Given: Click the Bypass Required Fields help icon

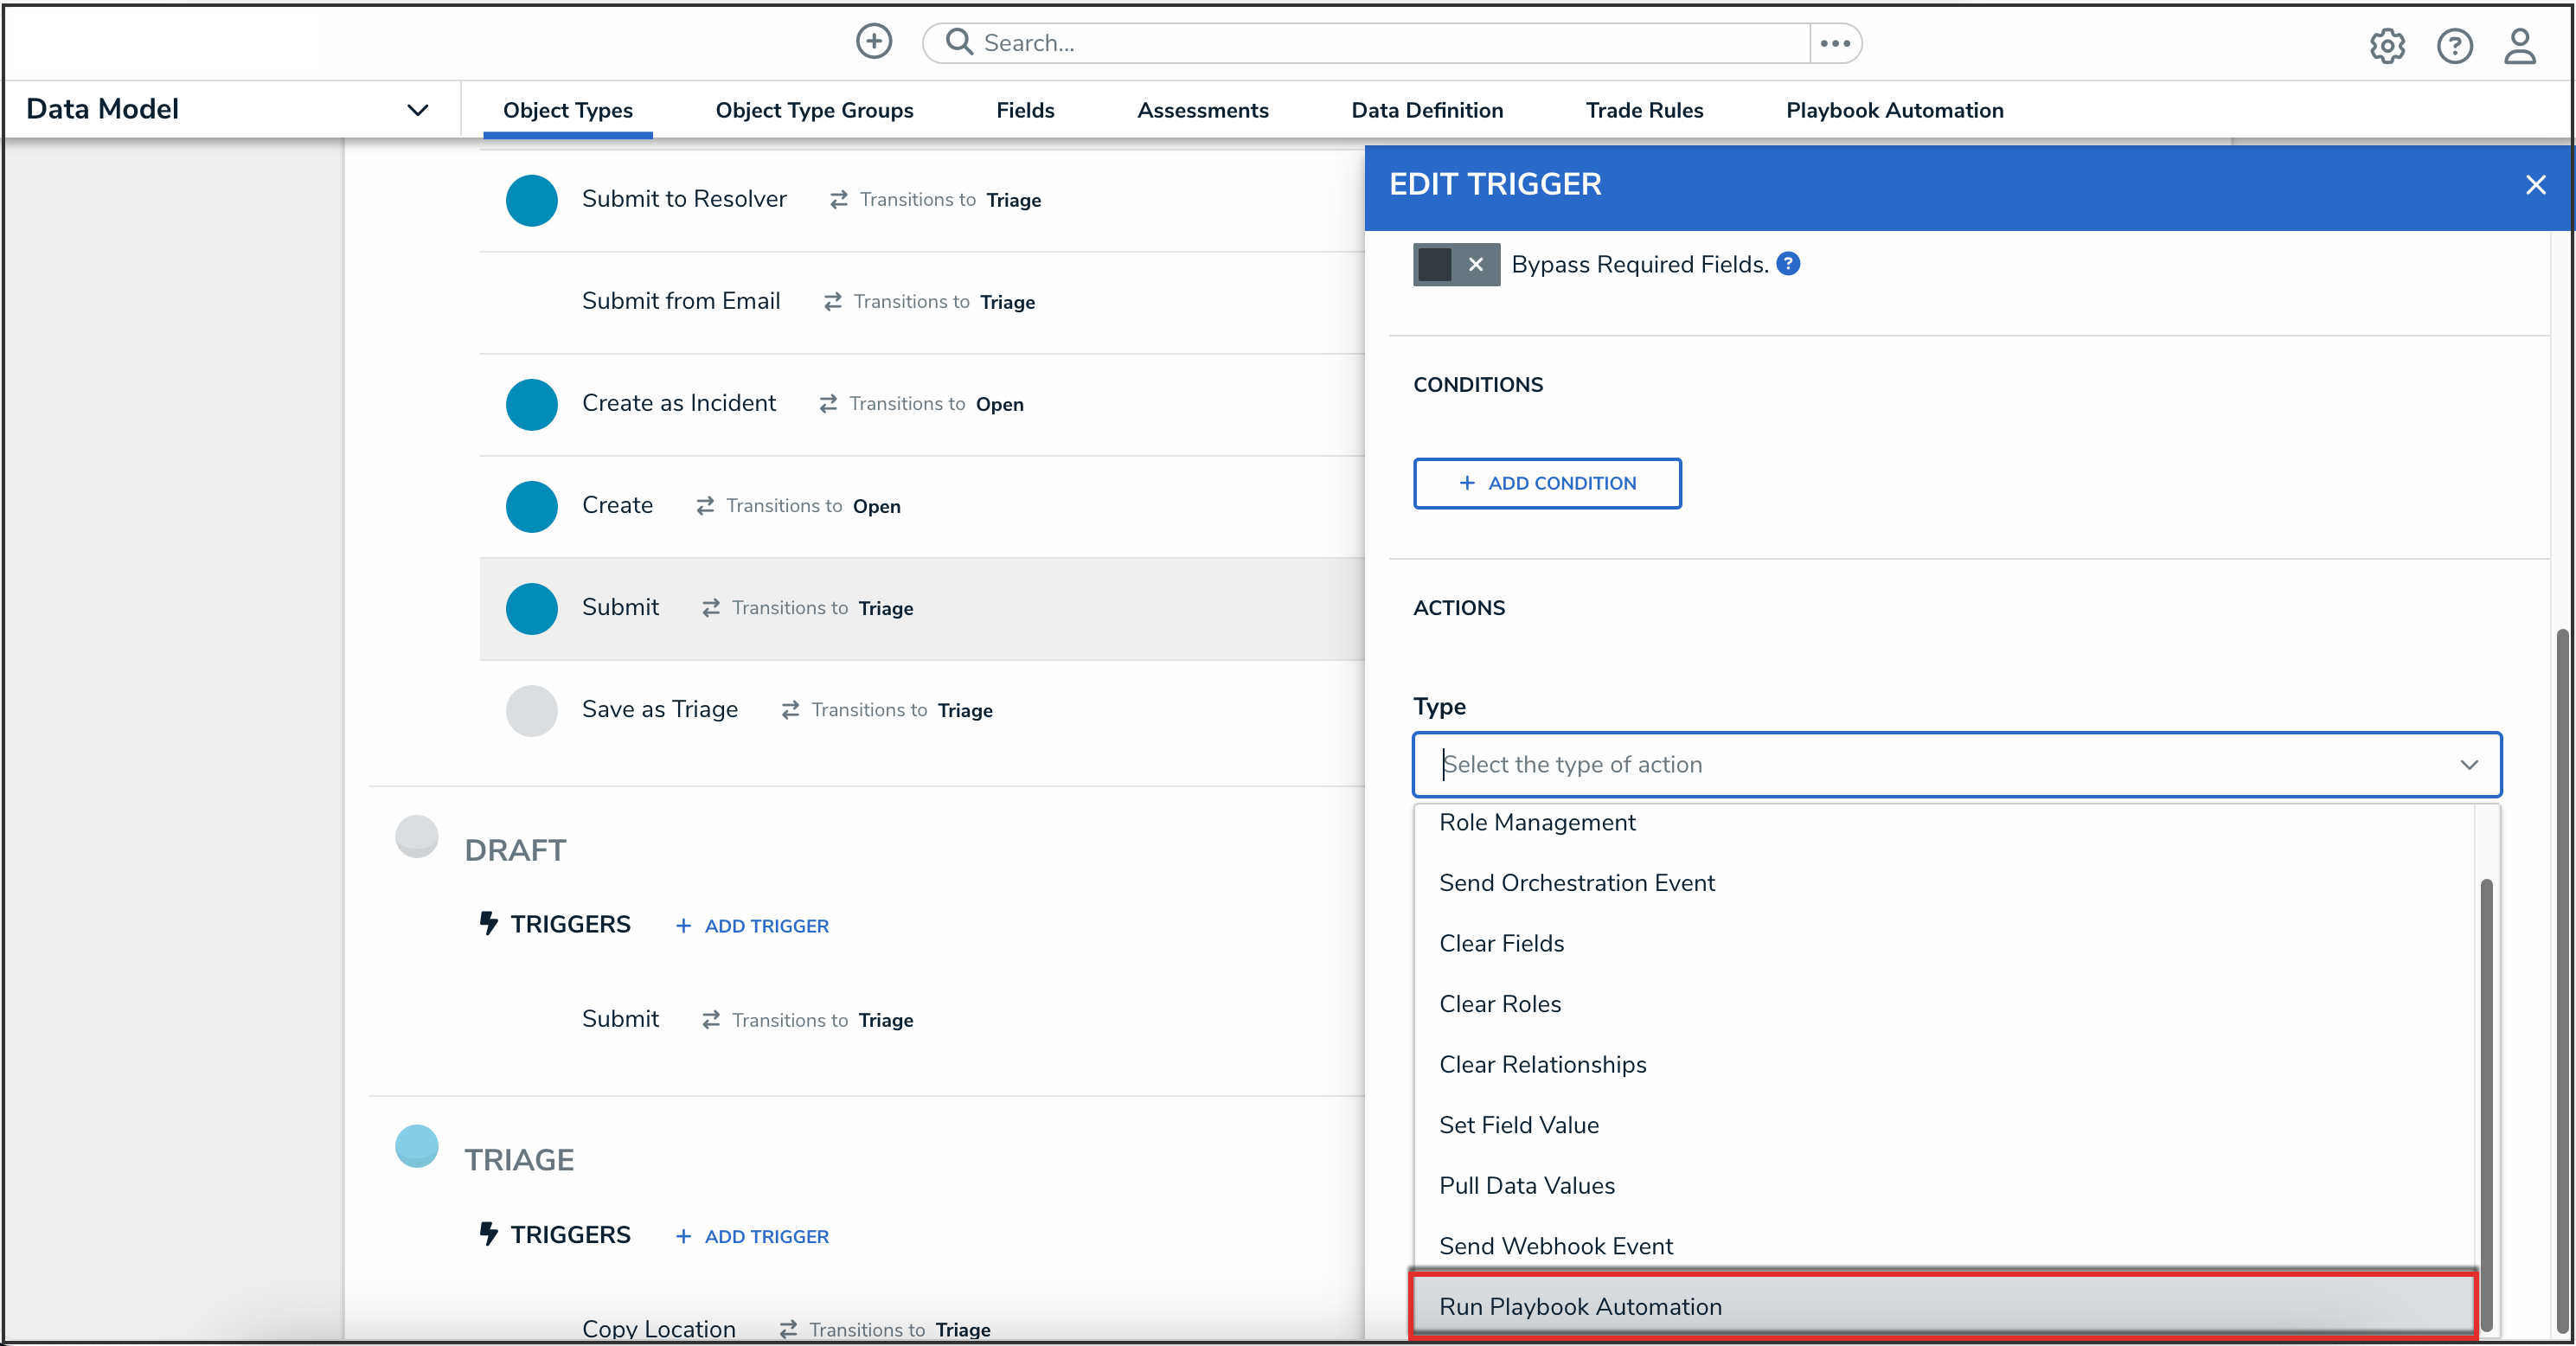Looking at the screenshot, I should point(1787,264).
